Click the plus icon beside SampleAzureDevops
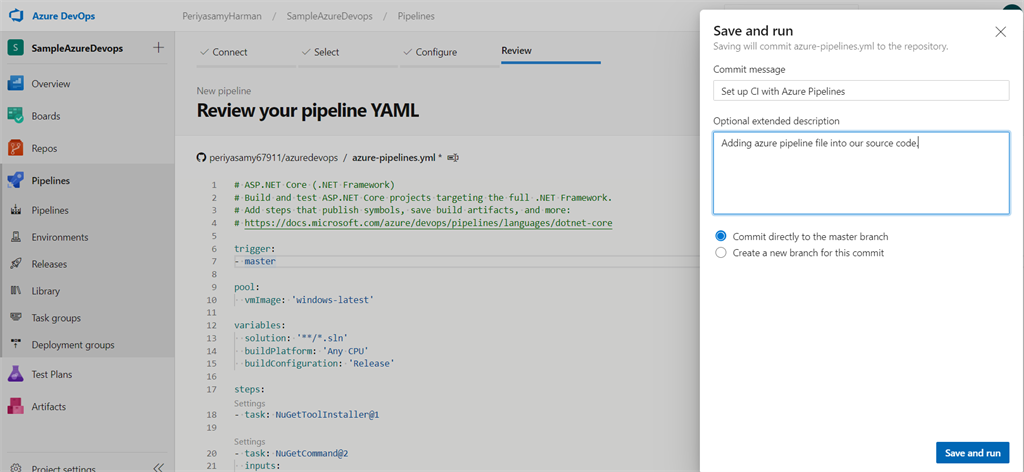 (x=158, y=48)
